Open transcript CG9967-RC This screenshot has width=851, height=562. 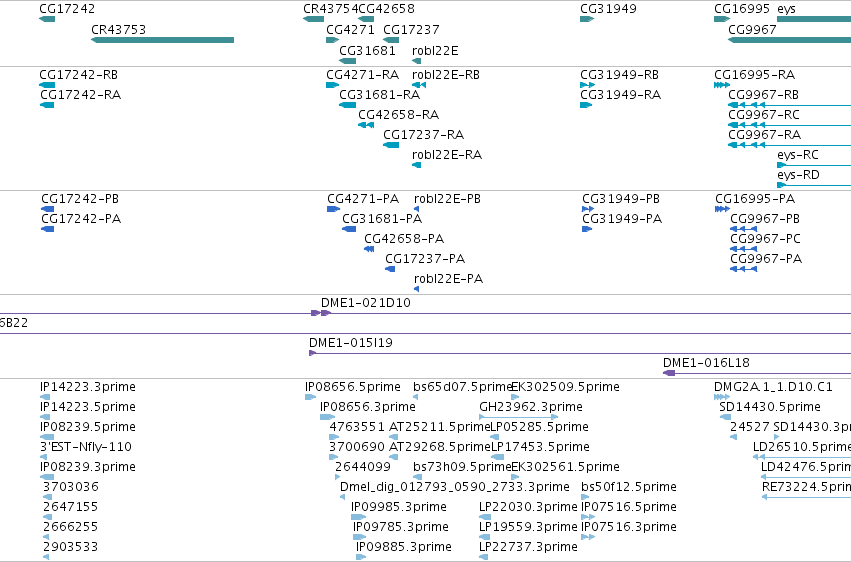pyautogui.click(x=764, y=115)
